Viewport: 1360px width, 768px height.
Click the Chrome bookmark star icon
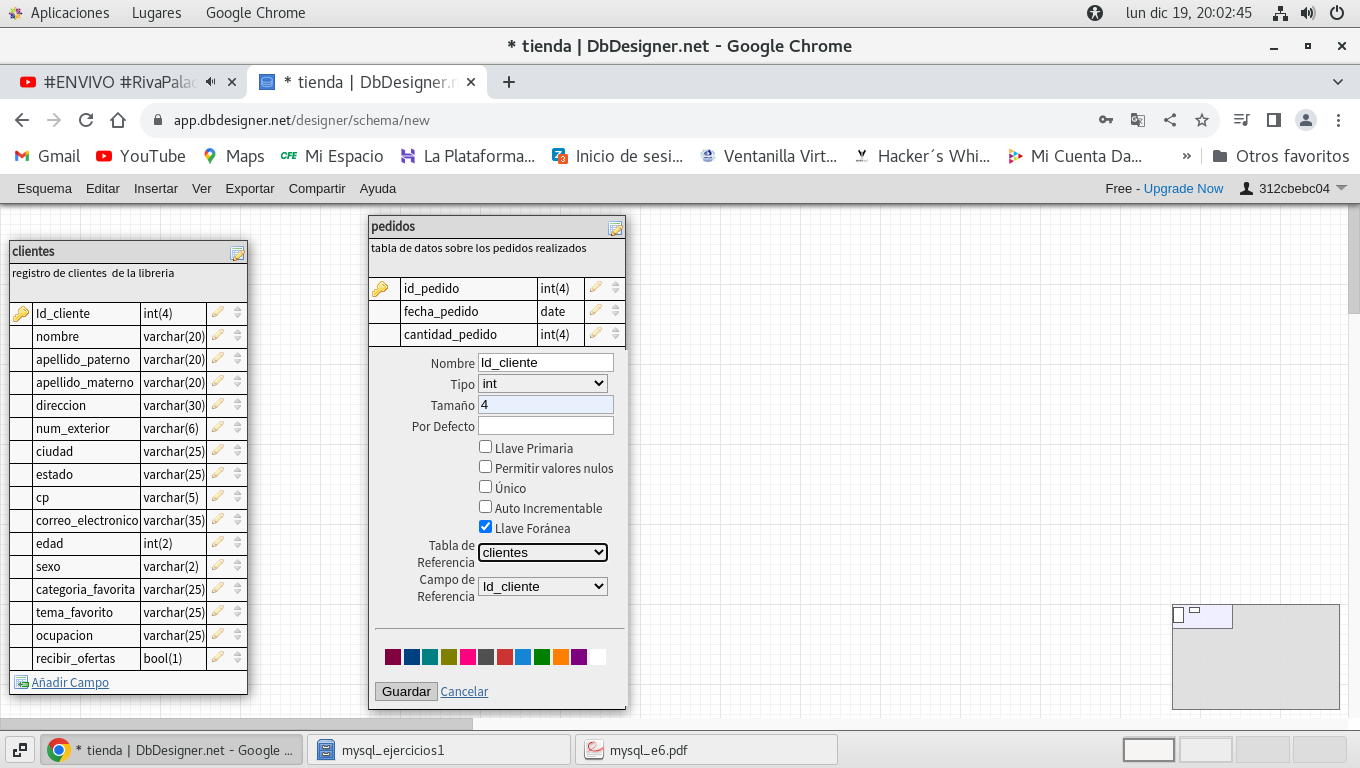1202,120
